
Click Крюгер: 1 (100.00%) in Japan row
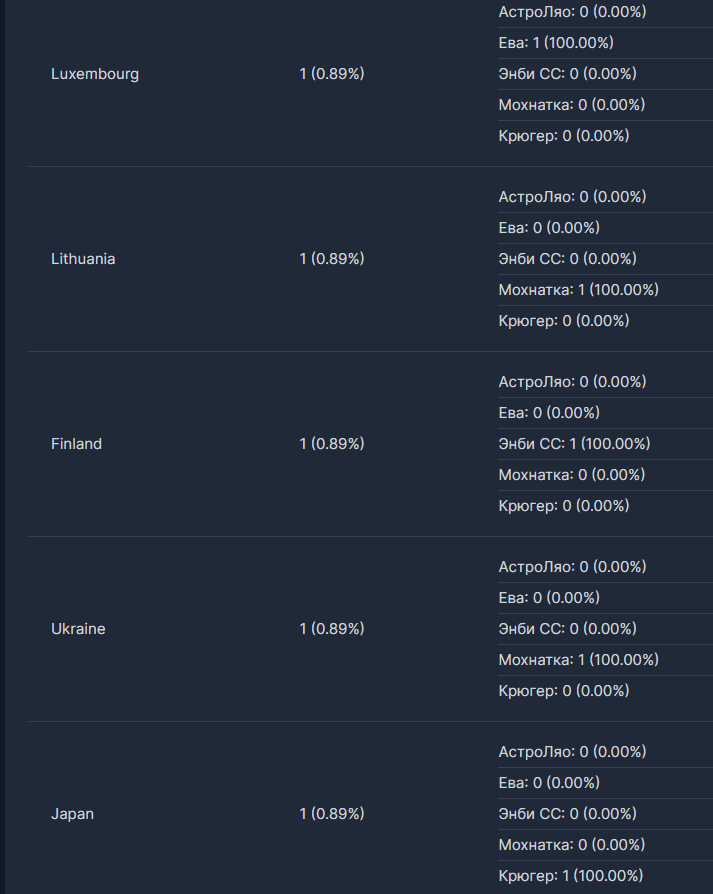click(x=571, y=876)
